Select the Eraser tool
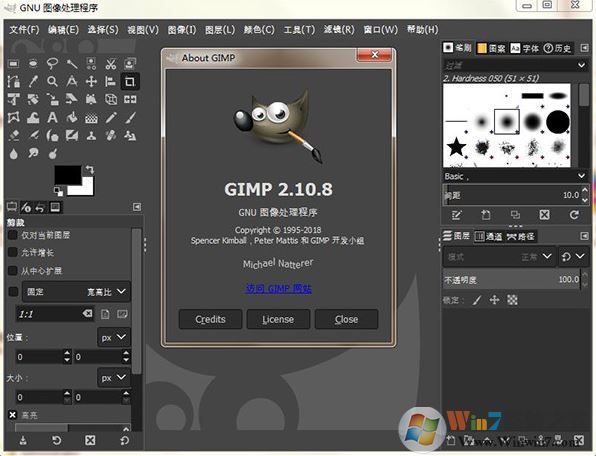This screenshot has width=596, height=456. click(14, 135)
